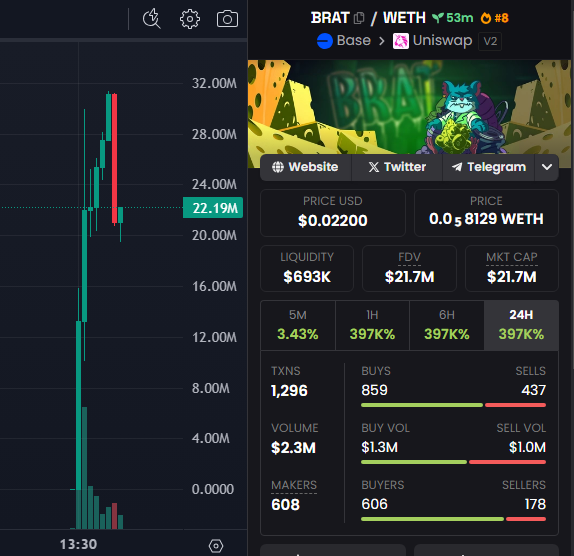Select the 6H timeframe tab
Image resolution: width=574 pixels, height=556 pixels.
click(447, 325)
